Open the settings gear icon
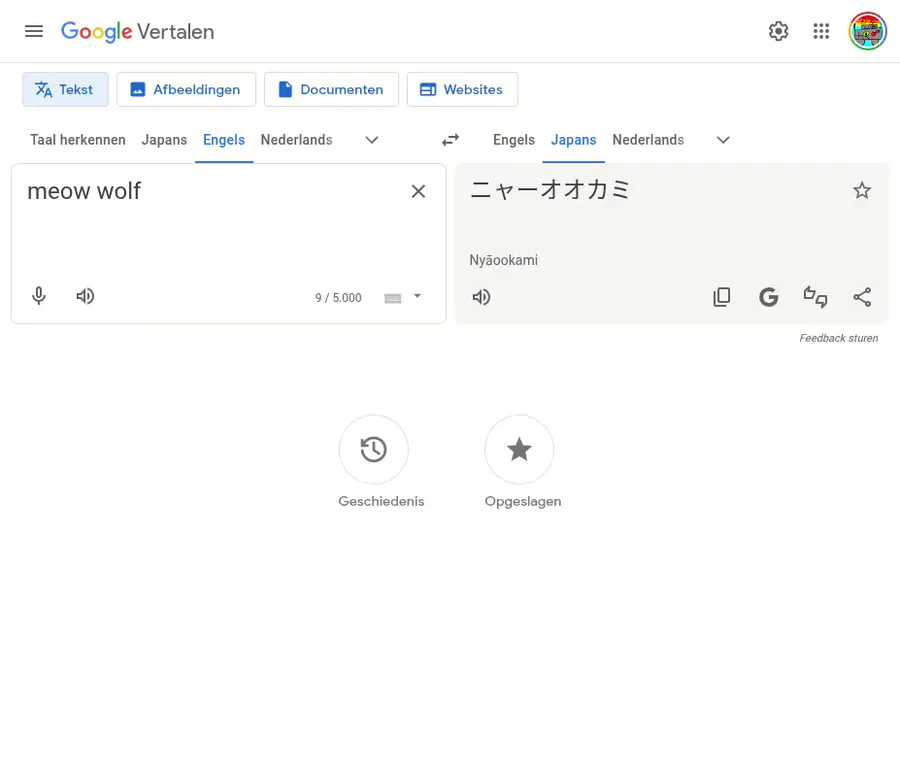 778,31
